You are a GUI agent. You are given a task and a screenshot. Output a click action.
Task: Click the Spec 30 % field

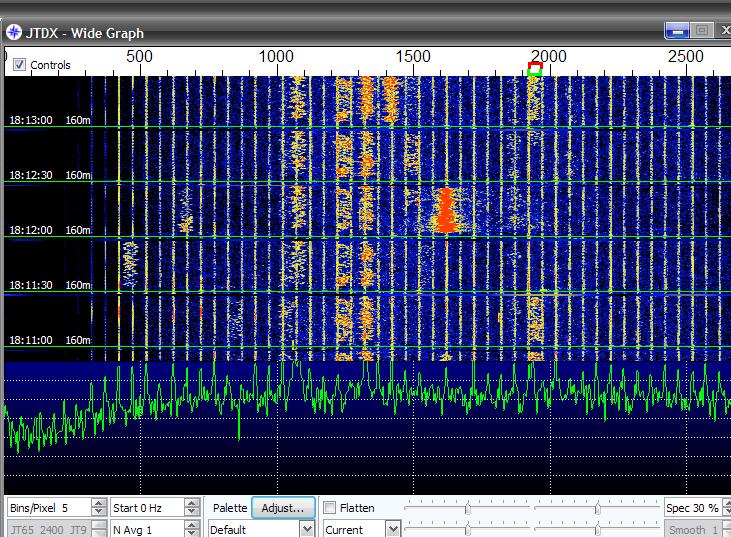coord(691,508)
